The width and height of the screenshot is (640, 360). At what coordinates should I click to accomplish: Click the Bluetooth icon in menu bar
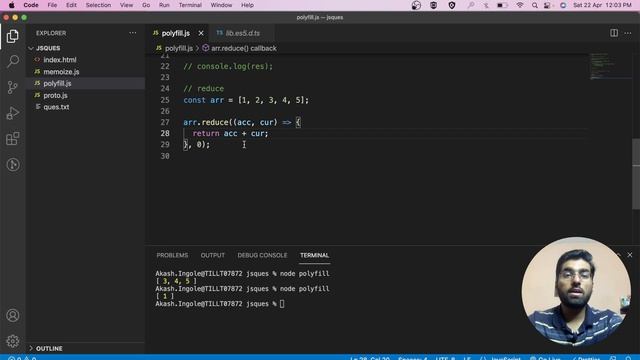click(486, 5)
